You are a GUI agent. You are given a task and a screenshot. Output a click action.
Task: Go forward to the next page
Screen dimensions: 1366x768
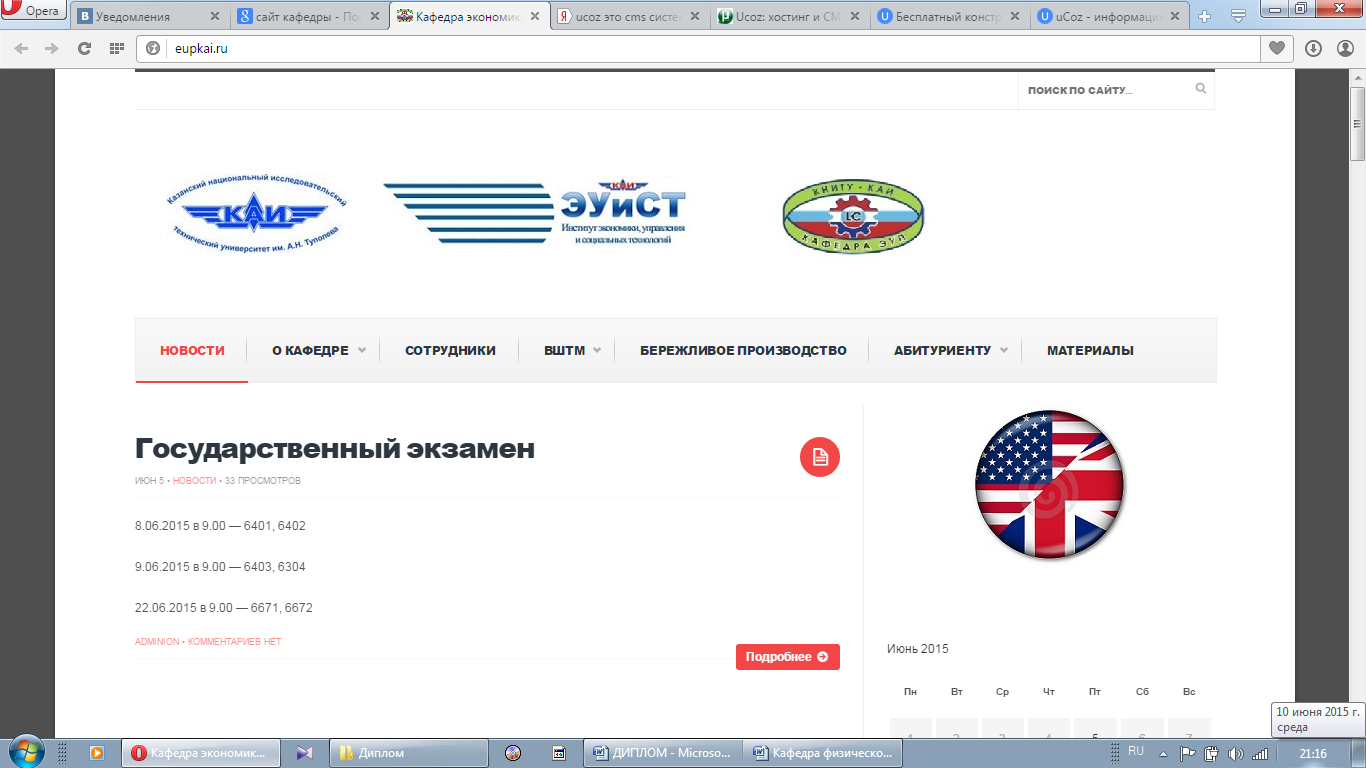(51, 48)
